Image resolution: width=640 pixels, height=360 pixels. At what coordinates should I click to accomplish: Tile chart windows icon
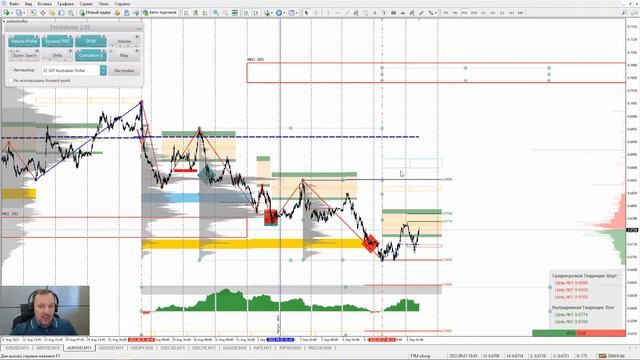click(235, 13)
